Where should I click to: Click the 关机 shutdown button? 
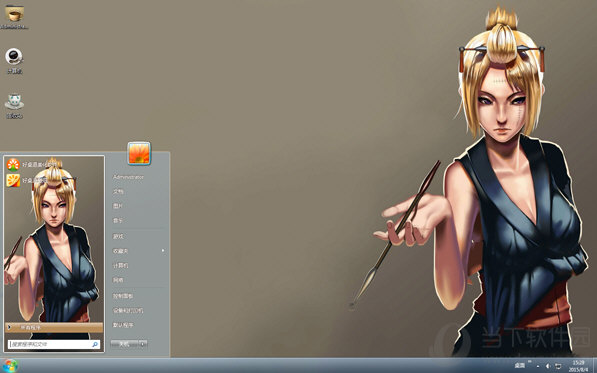coord(125,344)
